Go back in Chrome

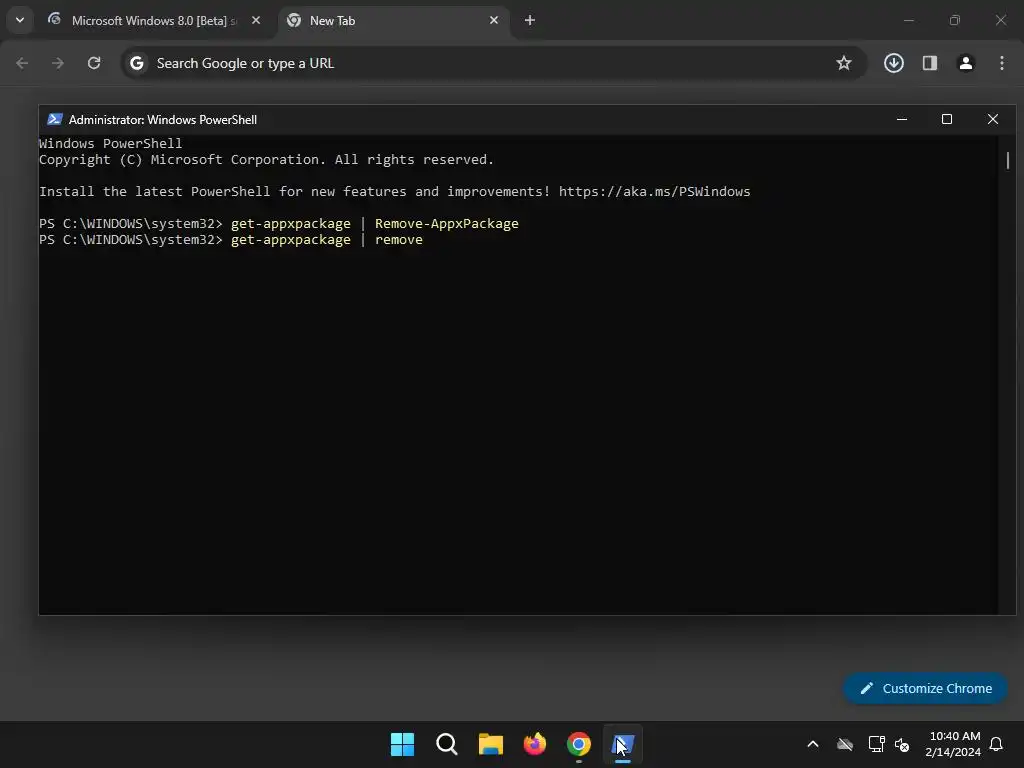pos(22,63)
